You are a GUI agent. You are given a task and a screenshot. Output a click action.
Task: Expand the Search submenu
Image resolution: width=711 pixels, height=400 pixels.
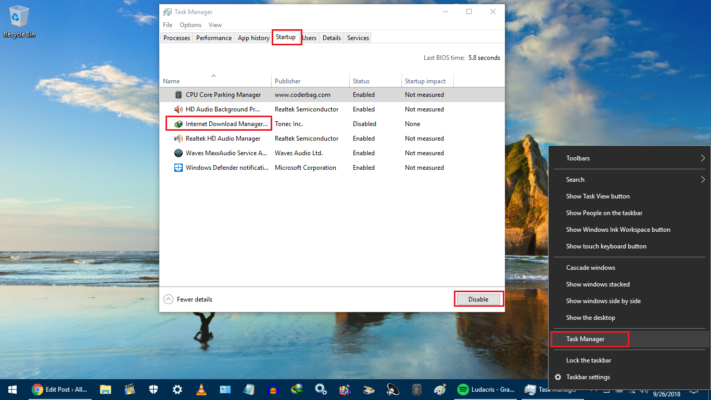click(x=630, y=179)
